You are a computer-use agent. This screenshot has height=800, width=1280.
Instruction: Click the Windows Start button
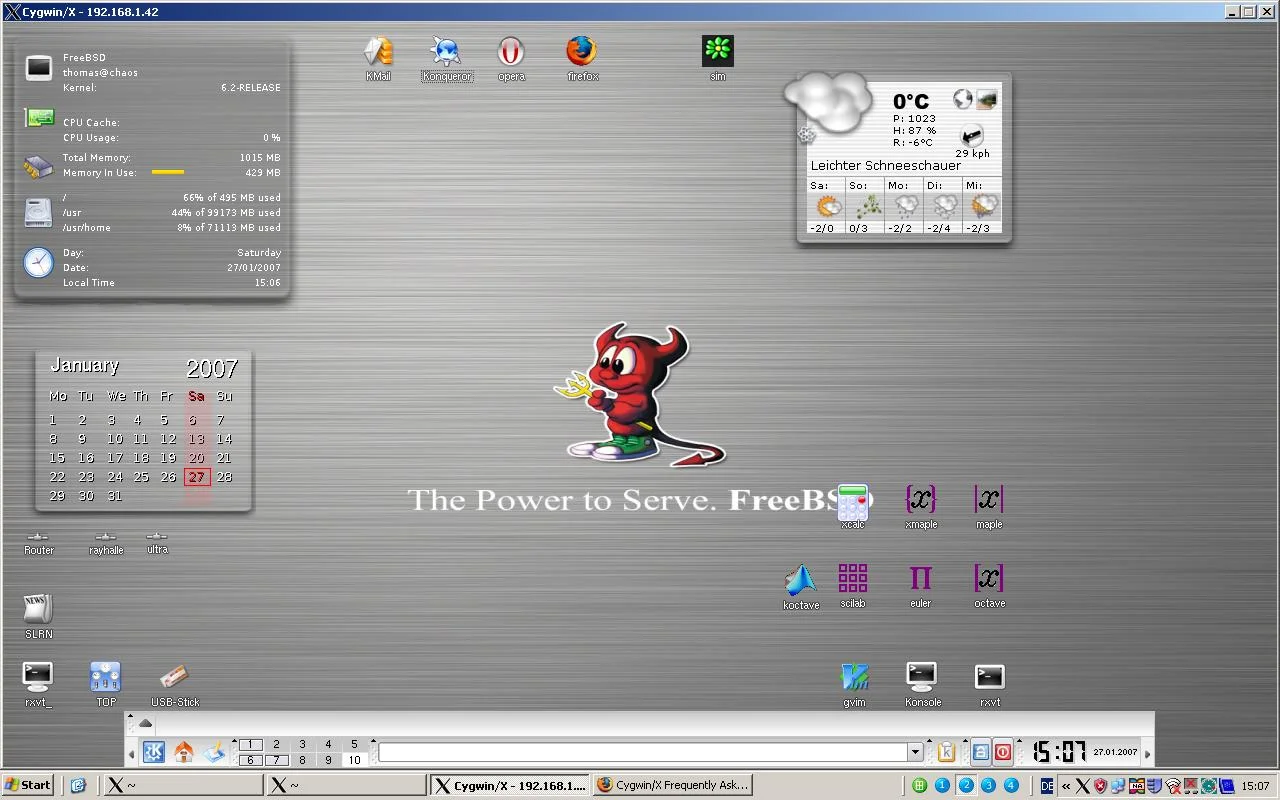click(27, 786)
